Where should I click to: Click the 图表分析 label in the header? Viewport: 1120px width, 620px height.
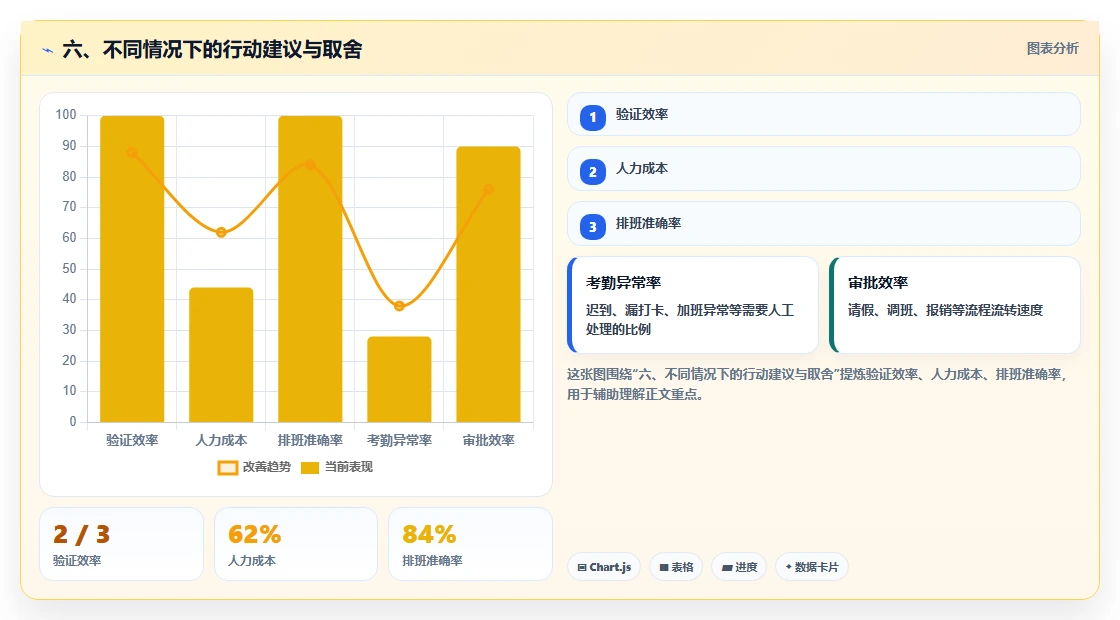coord(1053,49)
